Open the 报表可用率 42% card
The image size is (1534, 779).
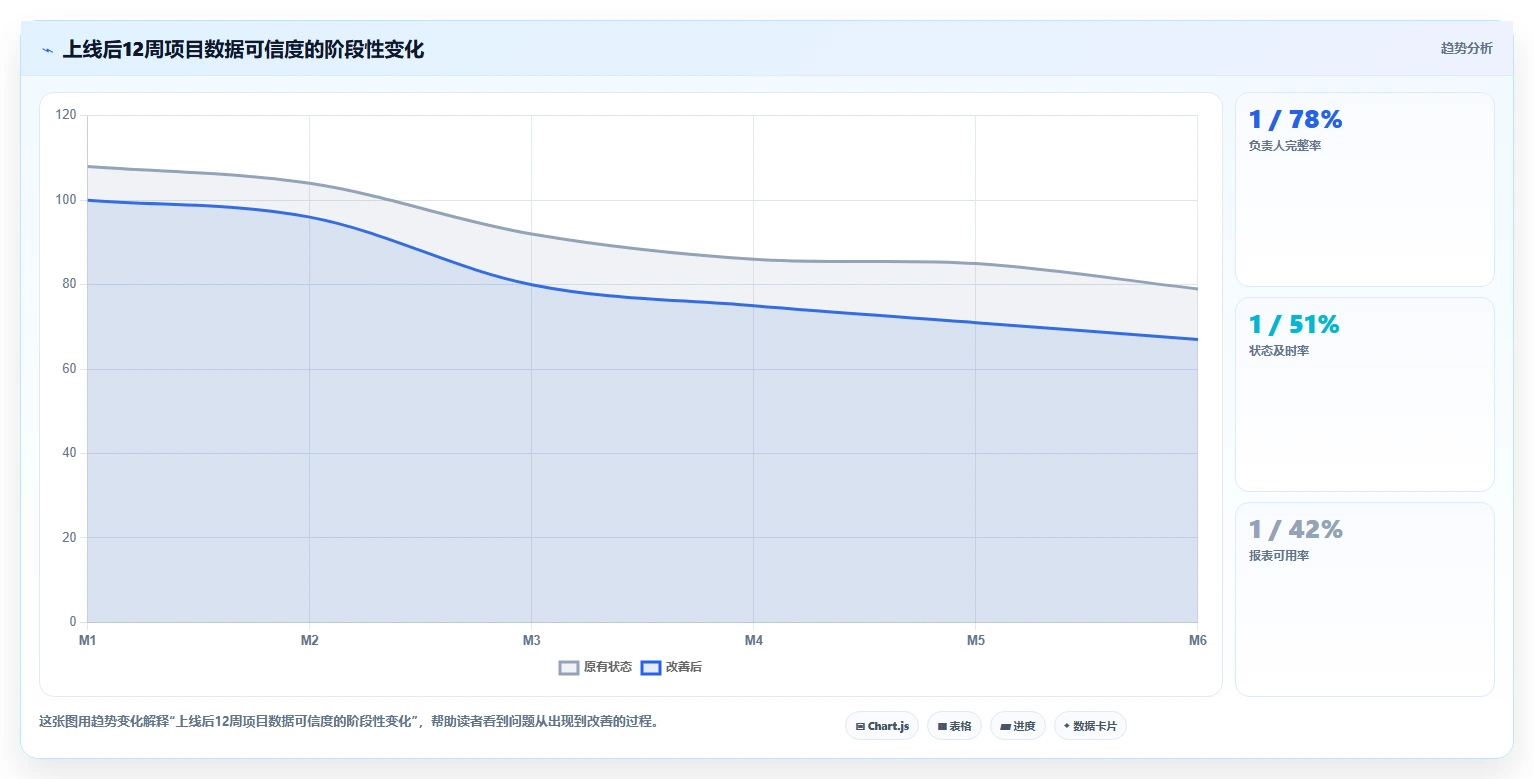(1365, 599)
